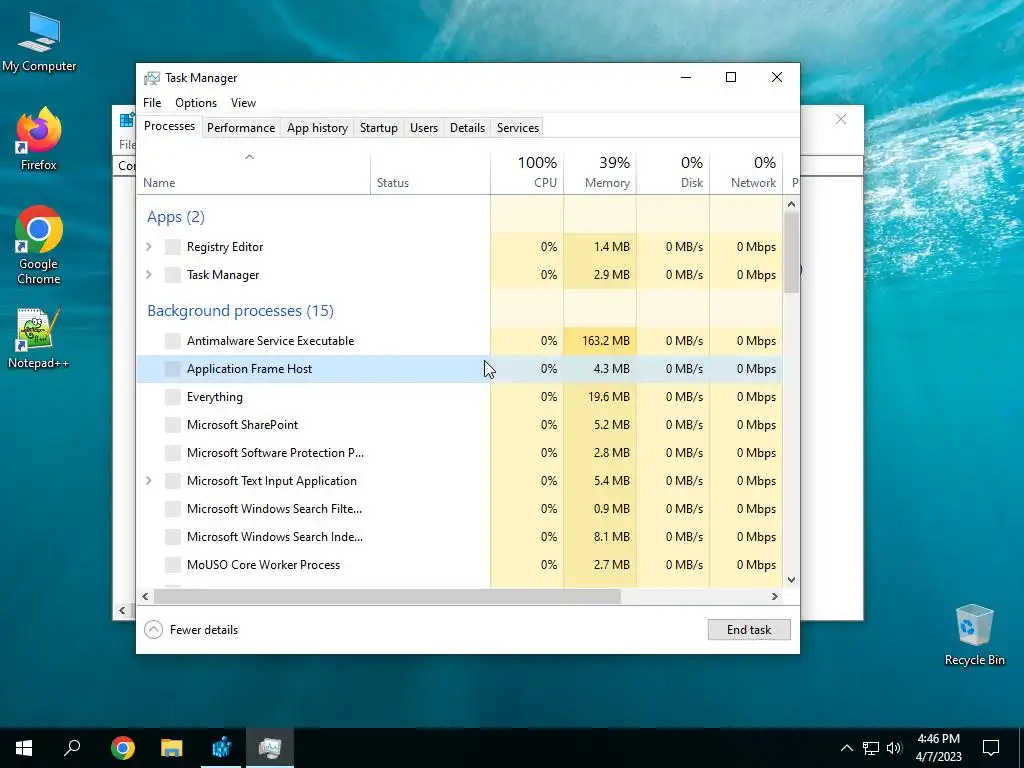Select the Application Frame Host row
The width and height of the screenshot is (1024, 768).
tap(459, 369)
